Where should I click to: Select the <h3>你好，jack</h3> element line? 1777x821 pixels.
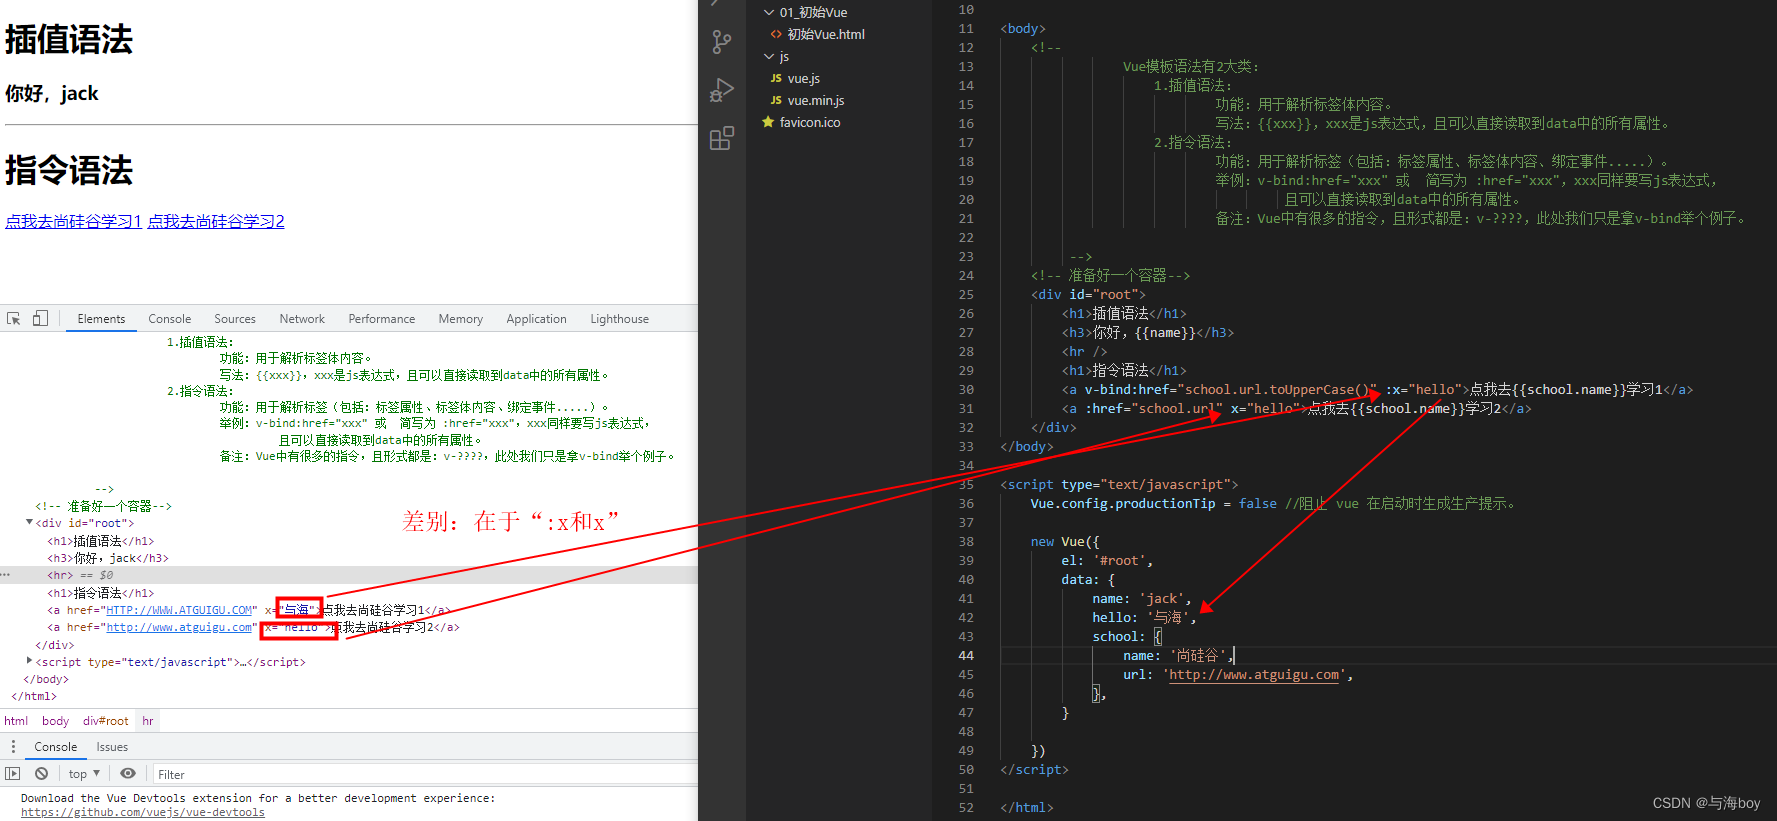[108, 558]
